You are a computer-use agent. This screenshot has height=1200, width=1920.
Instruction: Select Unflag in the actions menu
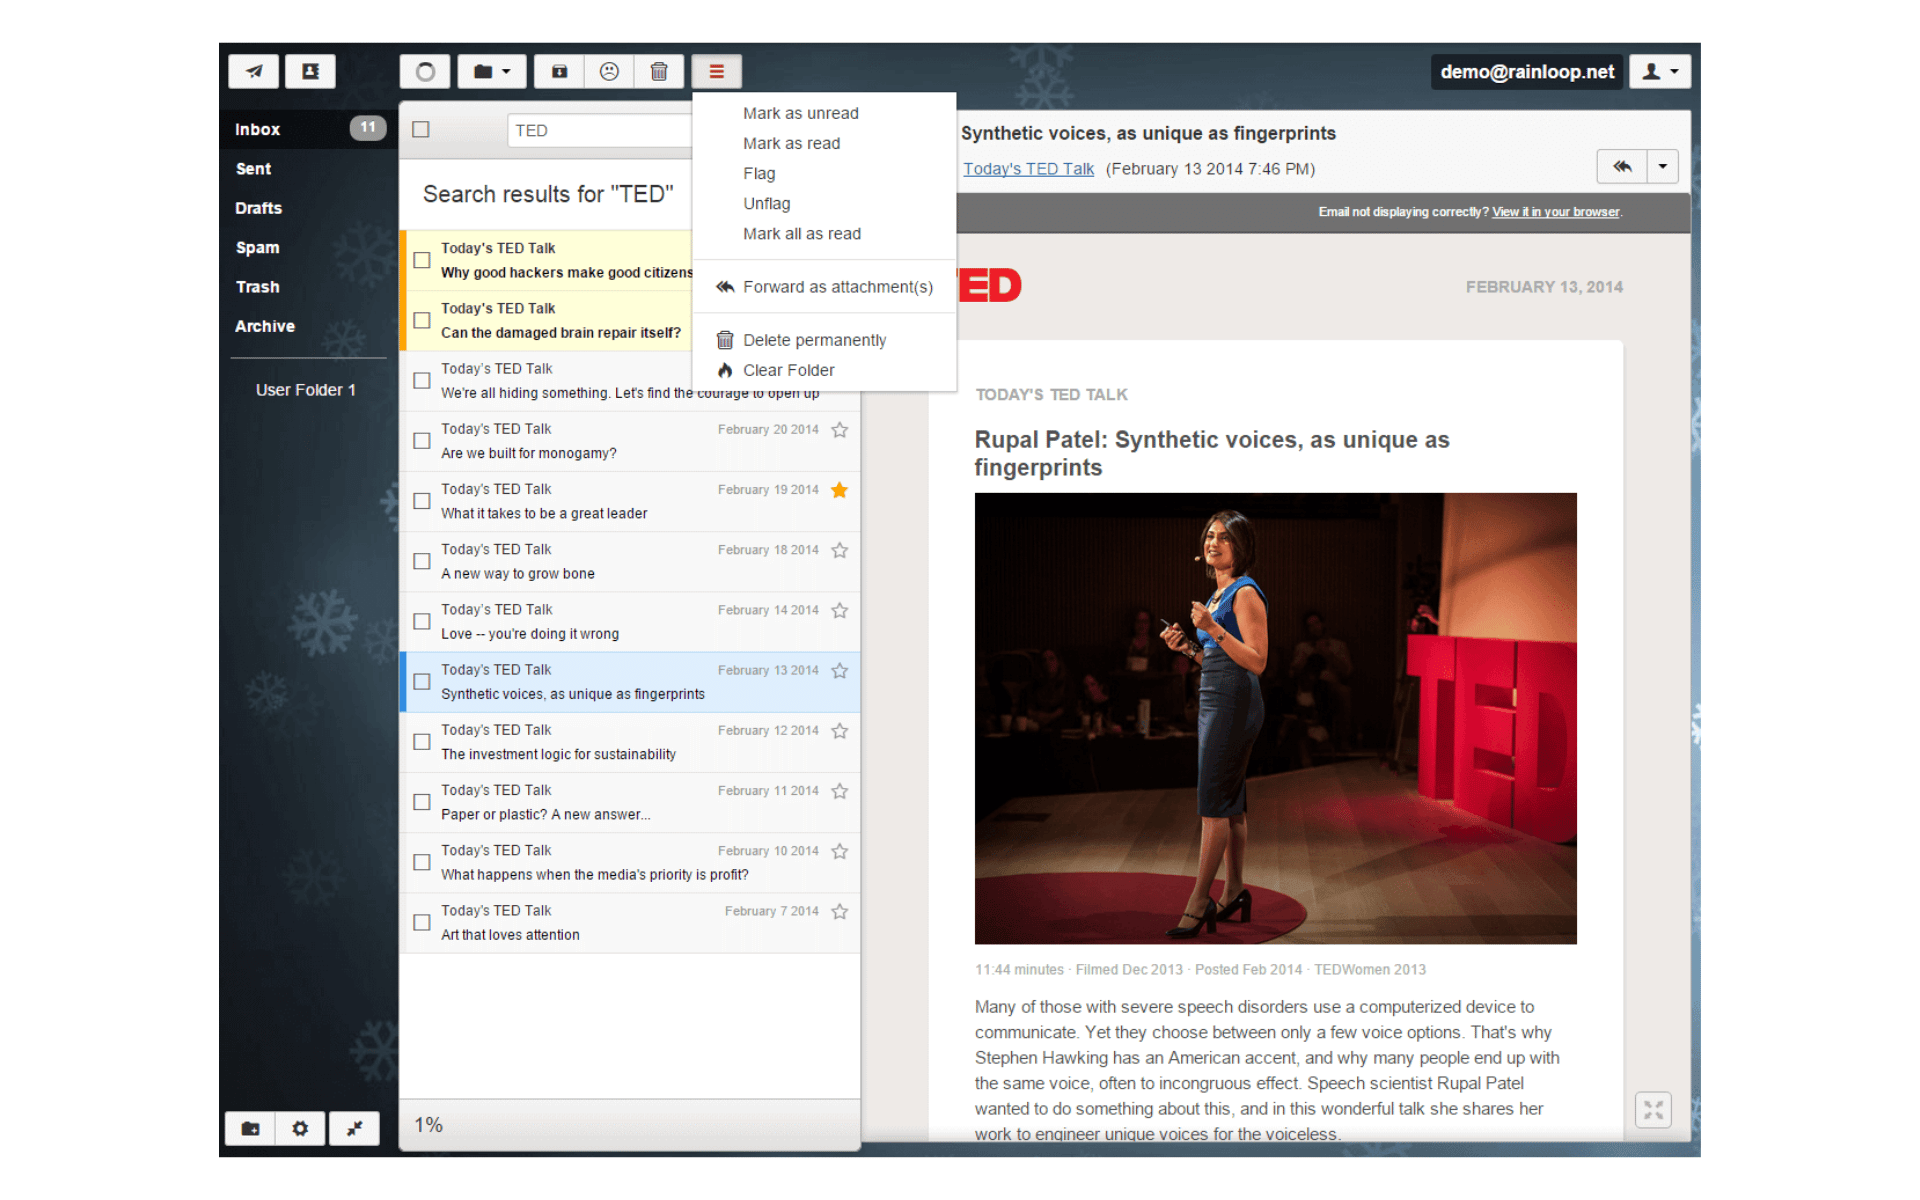pyautogui.click(x=767, y=203)
